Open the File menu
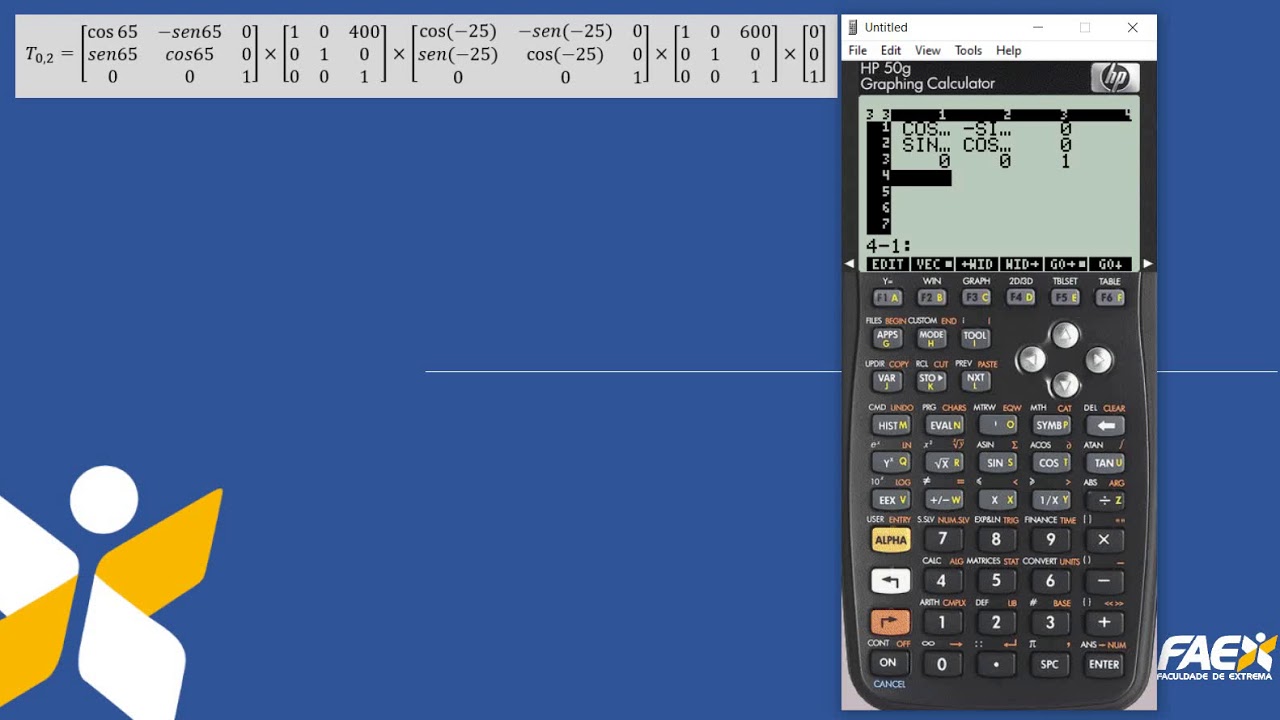 click(857, 50)
